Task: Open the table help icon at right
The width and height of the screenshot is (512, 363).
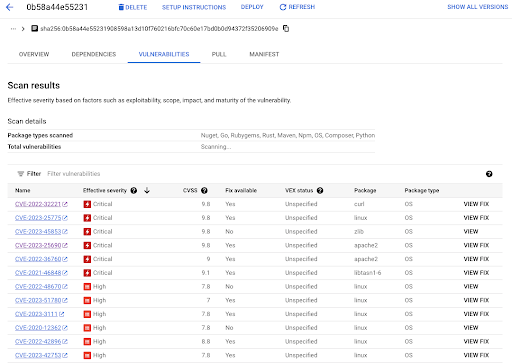Action: pyautogui.click(x=489, y=174)
